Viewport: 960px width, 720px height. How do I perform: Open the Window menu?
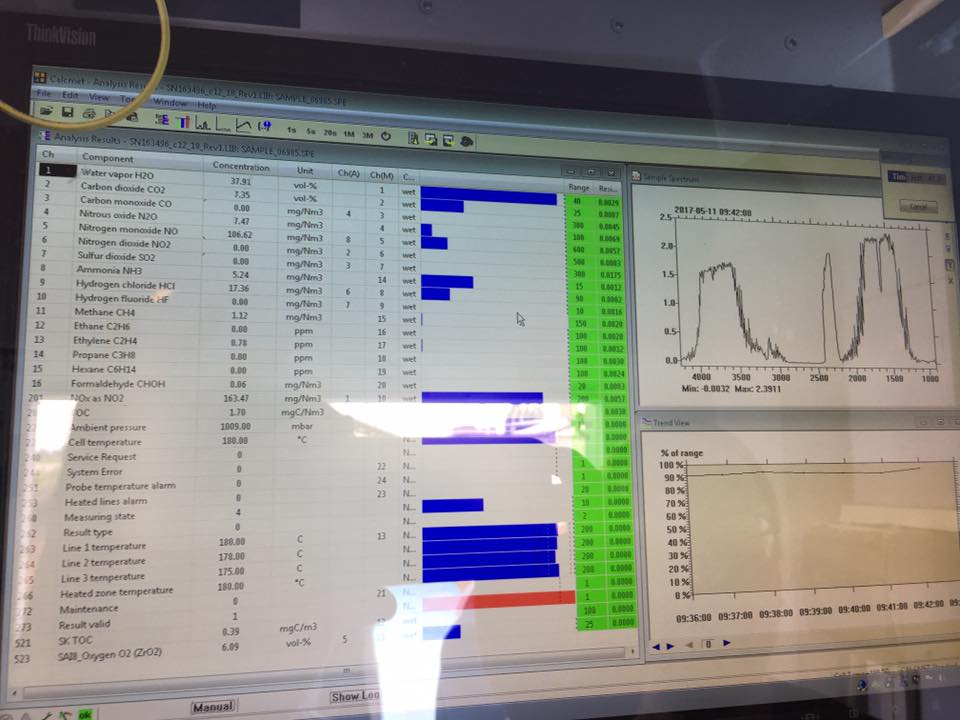[x=169, y=102]
